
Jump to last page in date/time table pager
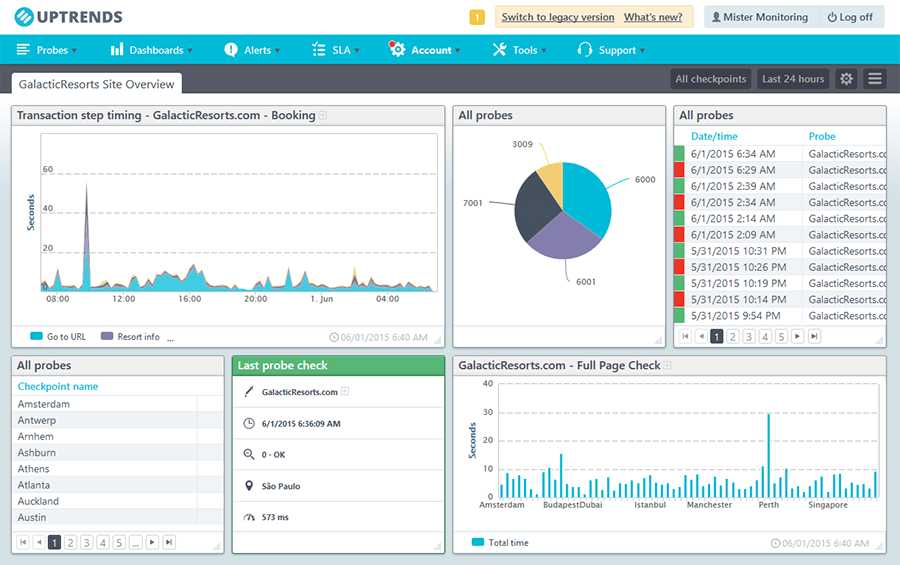tap(814, 337)
